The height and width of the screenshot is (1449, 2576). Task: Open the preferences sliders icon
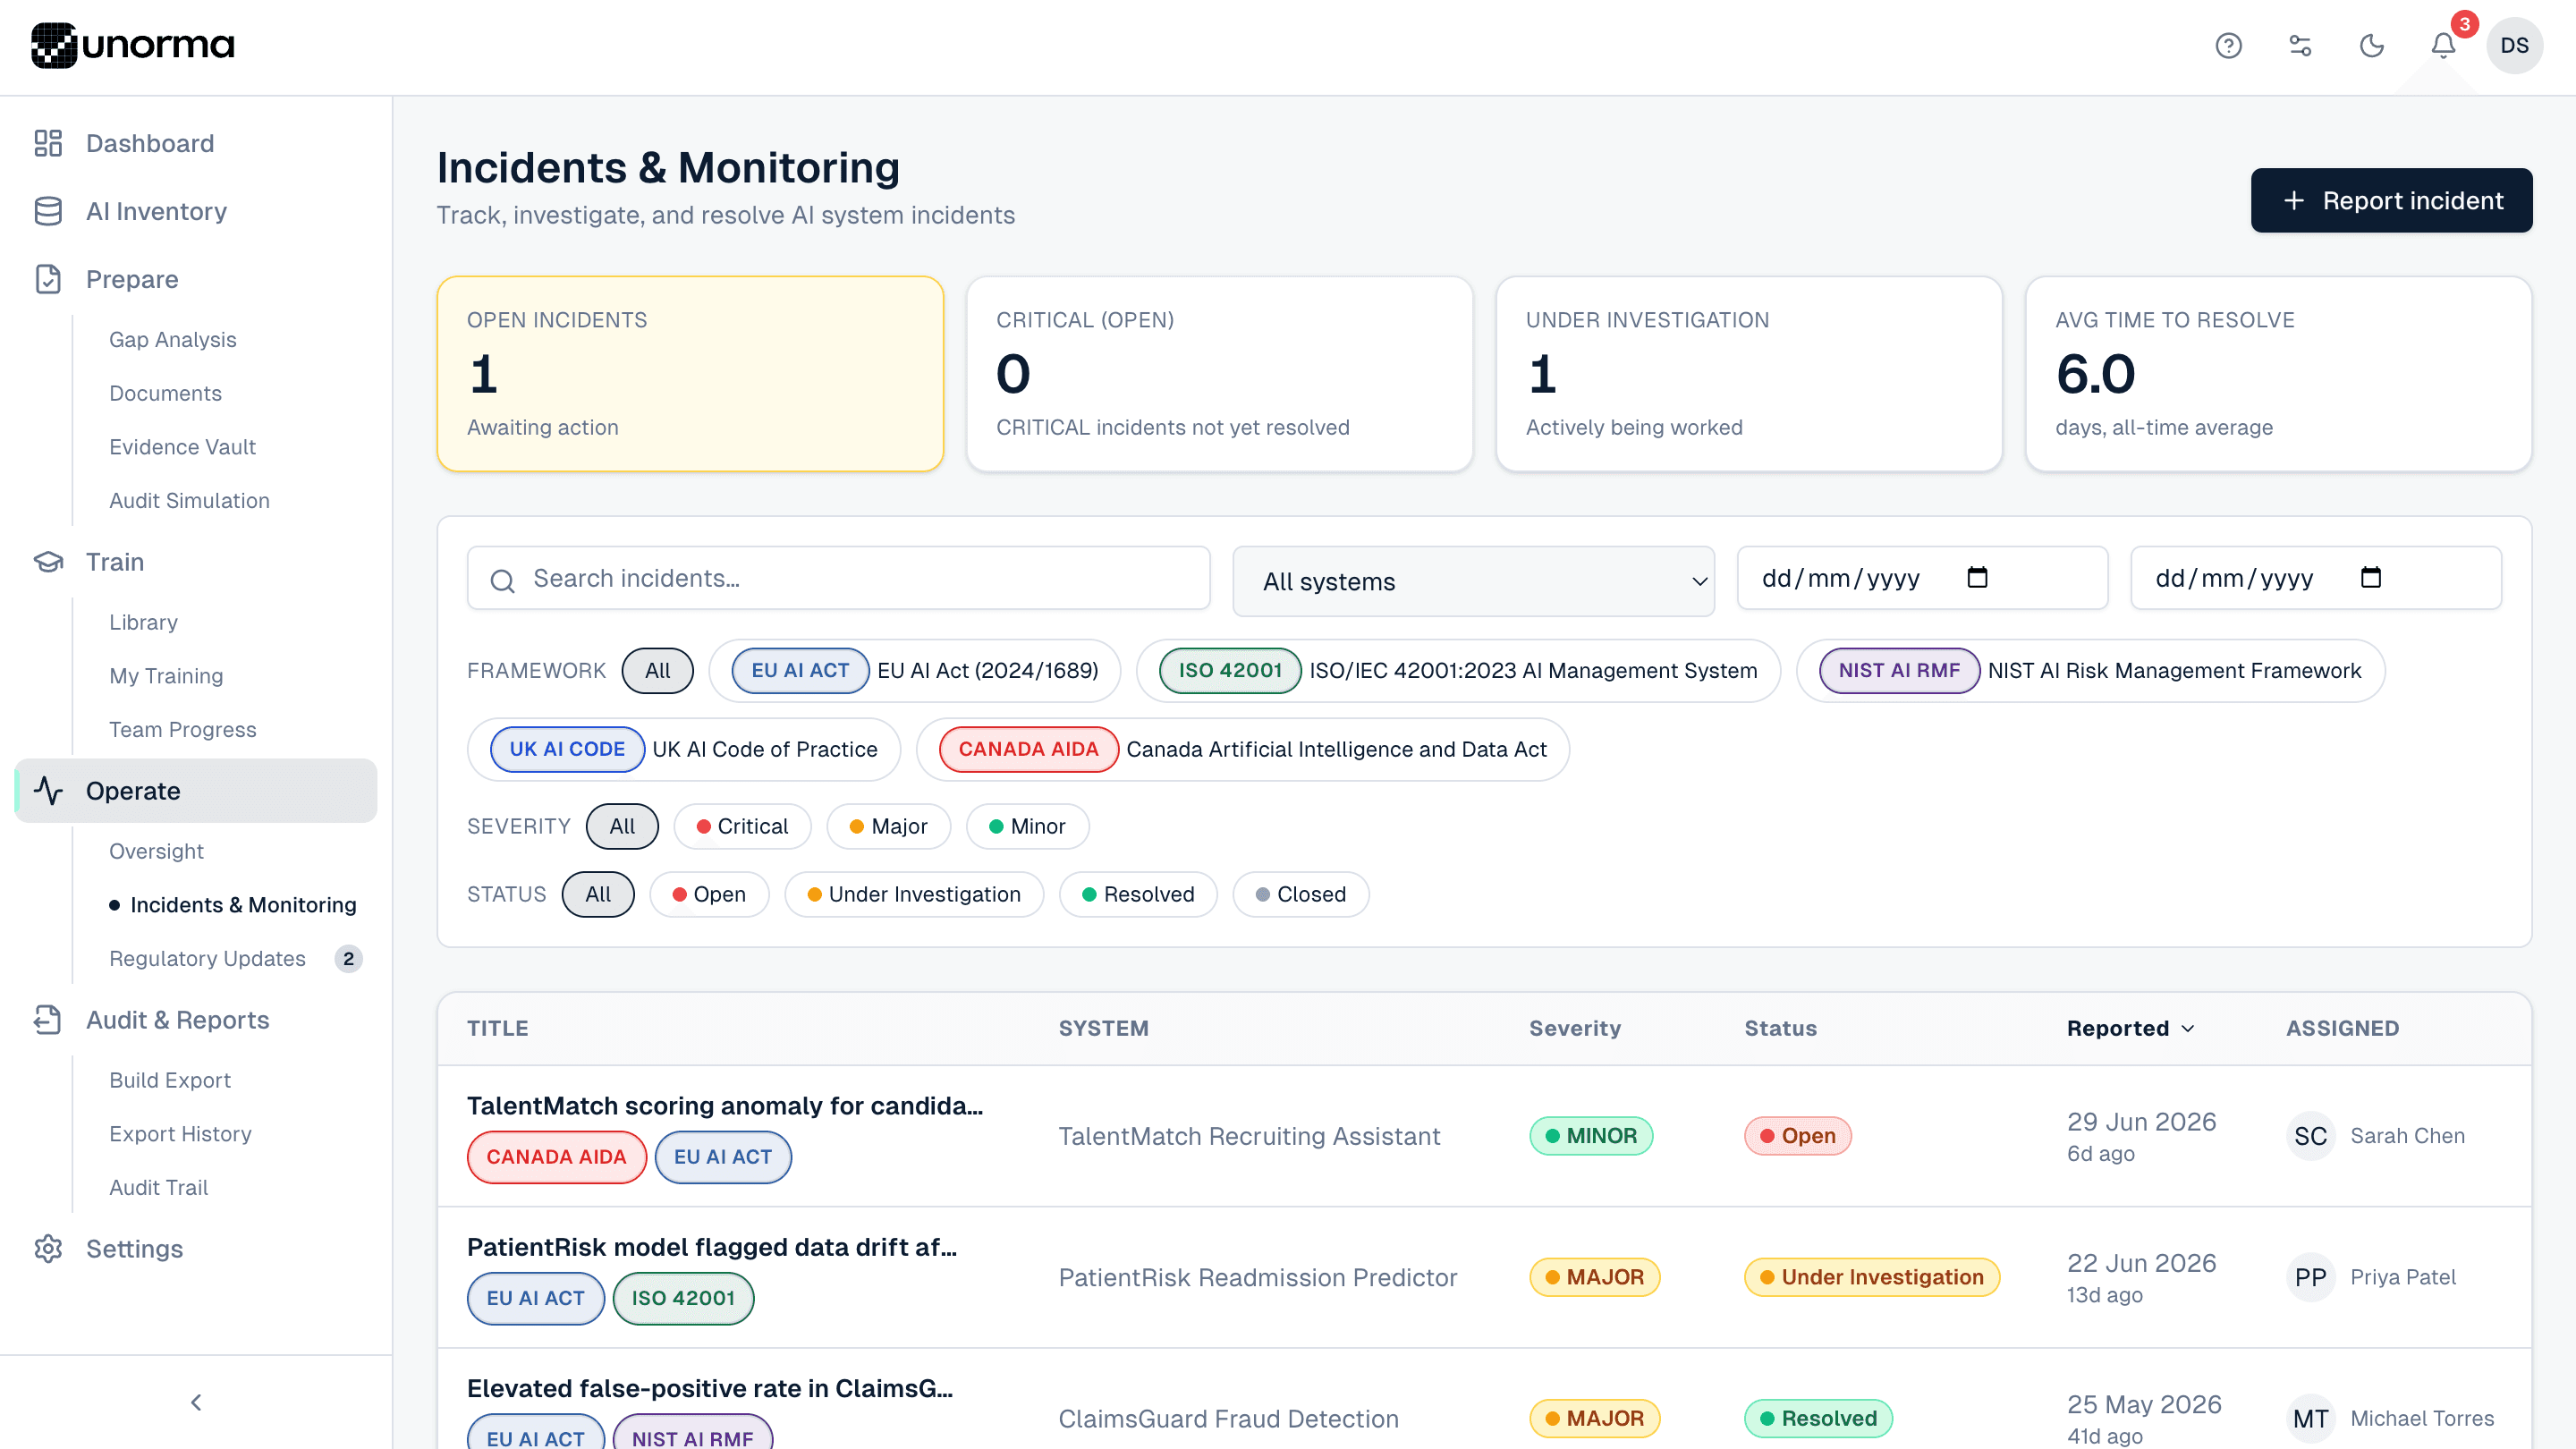click(x=2300, y=45)
